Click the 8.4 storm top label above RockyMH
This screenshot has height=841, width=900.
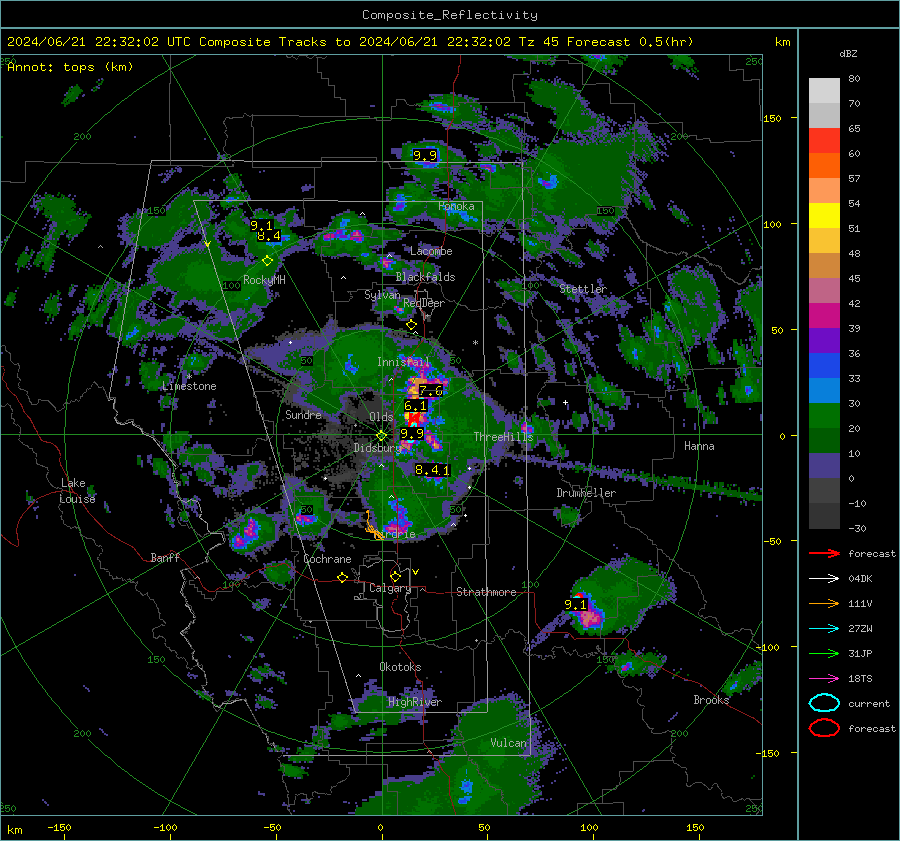tap(269, 236)
